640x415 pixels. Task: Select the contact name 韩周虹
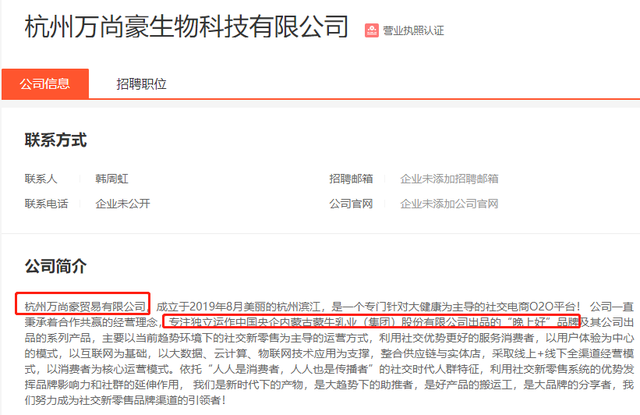pyautogui.click(x=112, y=179)
